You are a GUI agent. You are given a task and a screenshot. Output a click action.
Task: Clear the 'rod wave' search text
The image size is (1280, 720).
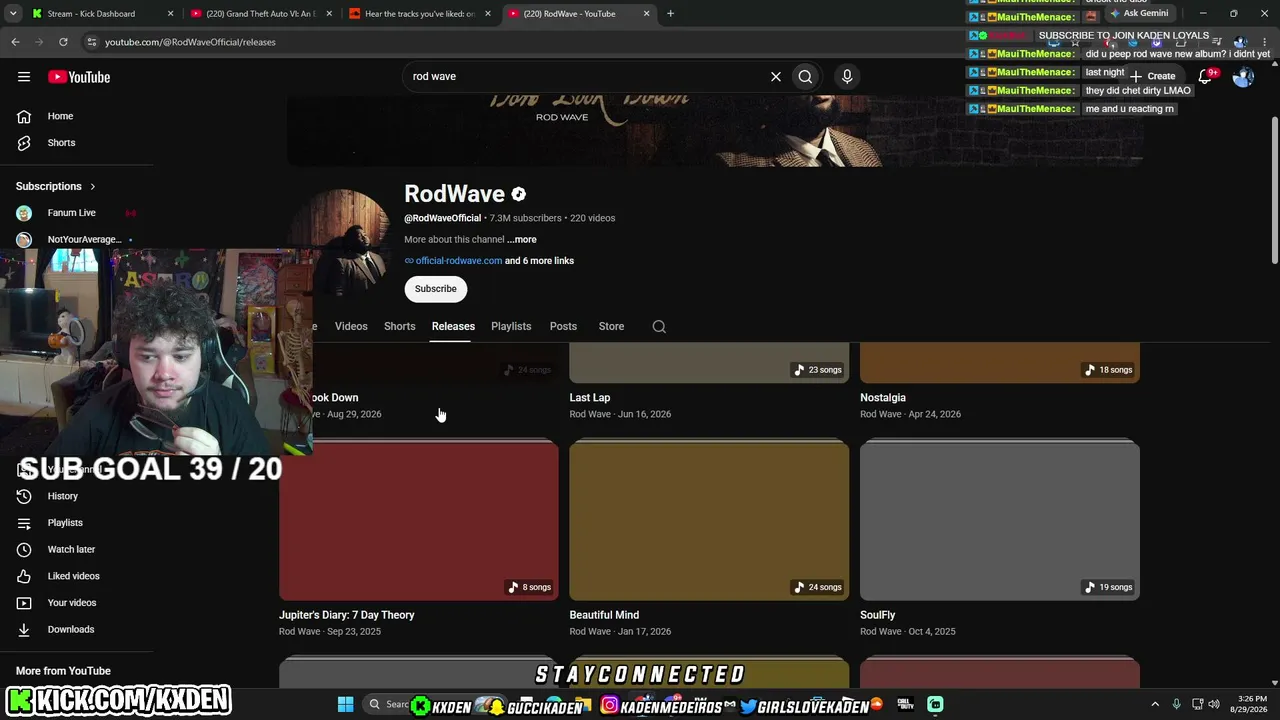coord(775,76)
